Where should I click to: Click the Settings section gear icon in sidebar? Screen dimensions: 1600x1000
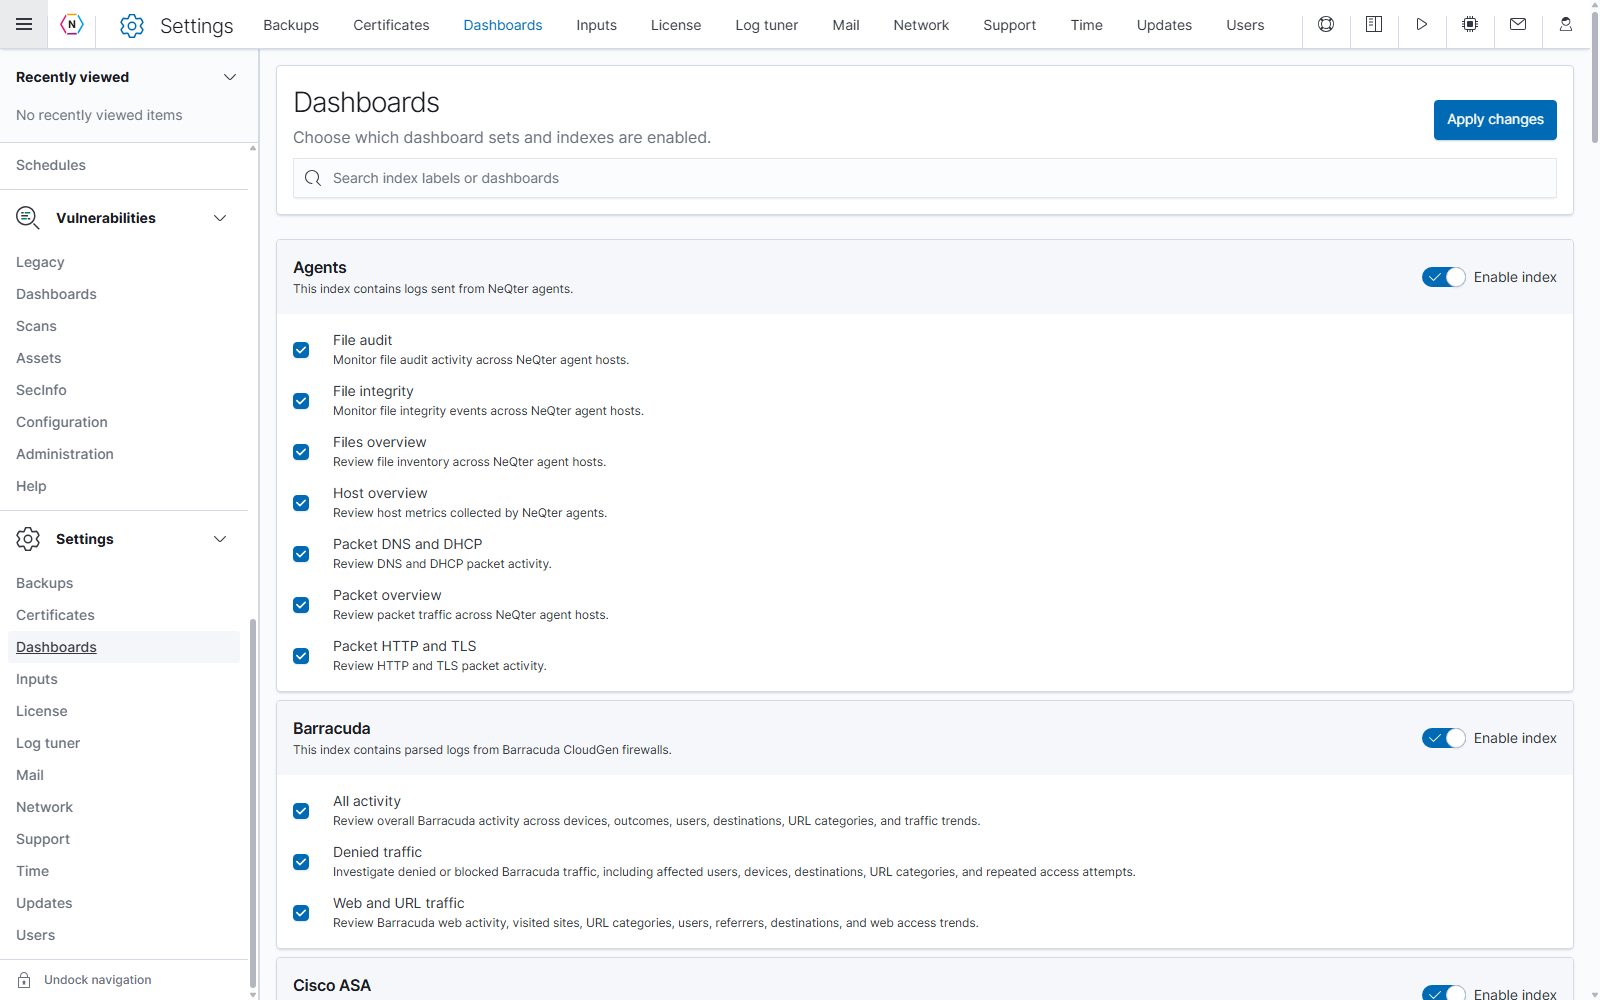pyautogui.click(x=28, y=539)
